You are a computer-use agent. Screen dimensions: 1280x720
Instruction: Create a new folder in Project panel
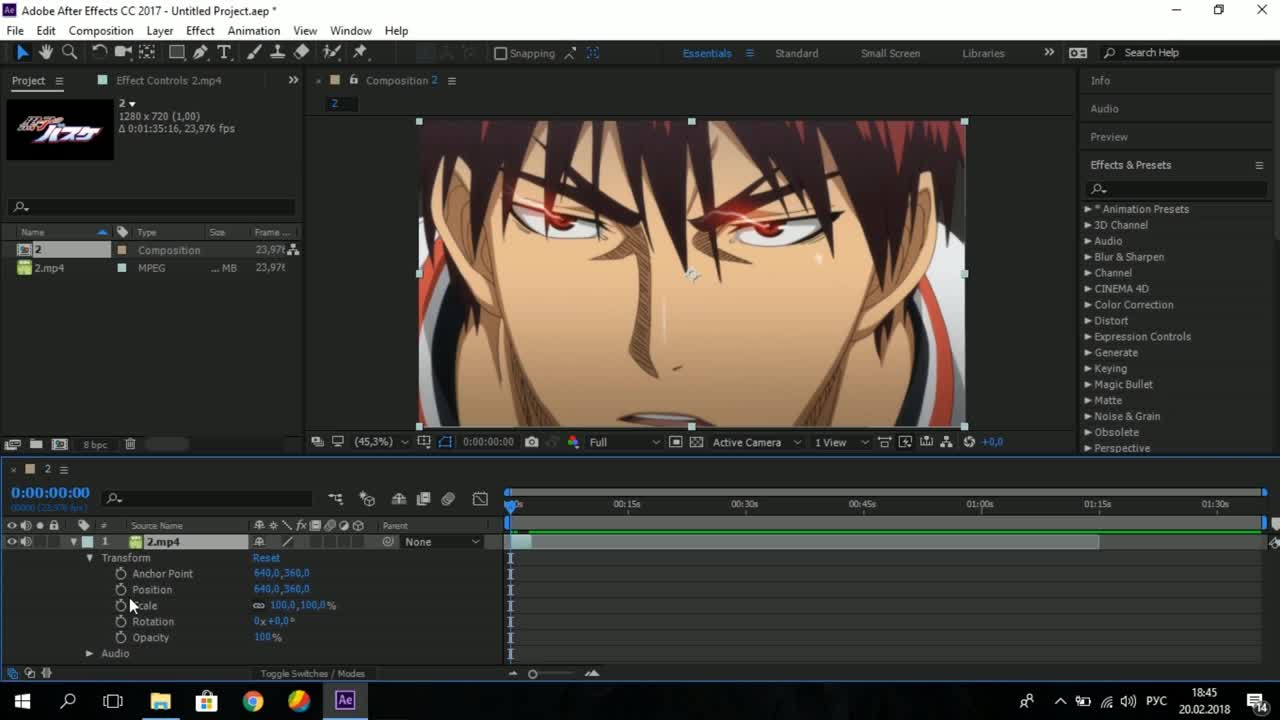click(x=36, y=444)
